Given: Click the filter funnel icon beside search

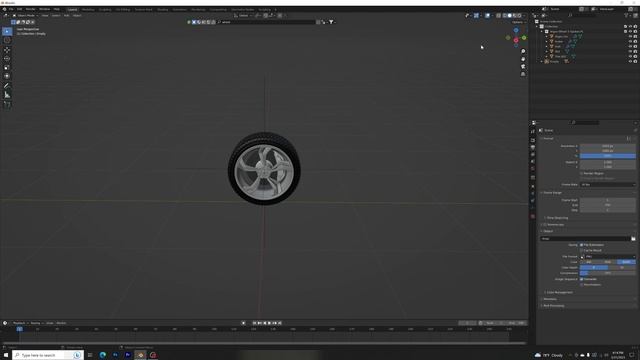Looking at the screenshot, I should pyautogui.click(x=331, y=22).
